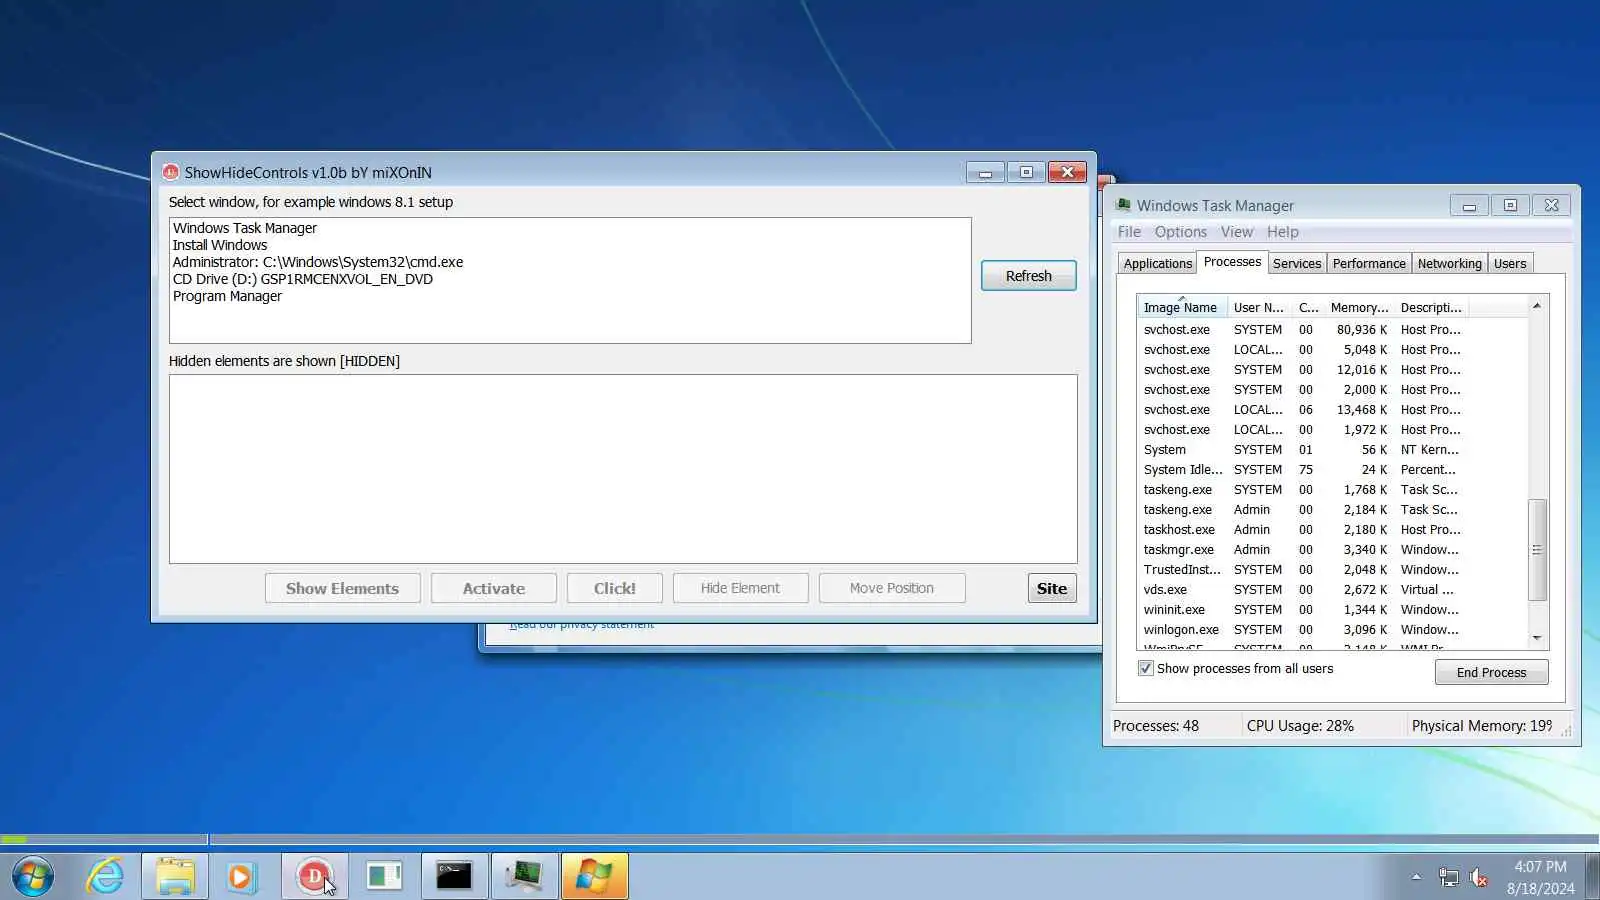Screen dimensions: 1600x900
Task: Switch to the Performance tab
Action: tap(1369, 263)
